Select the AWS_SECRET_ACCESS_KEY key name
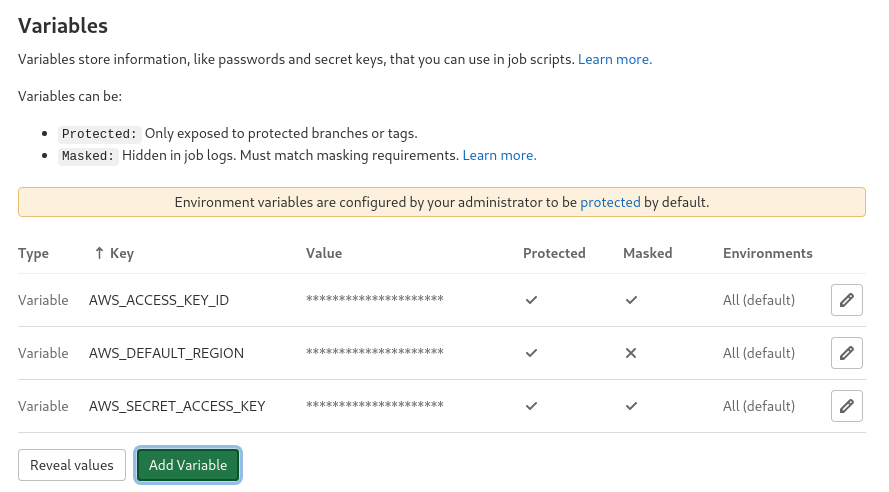Screen dimensions: 889x492 pyautogui.click(x=177, y=406)
